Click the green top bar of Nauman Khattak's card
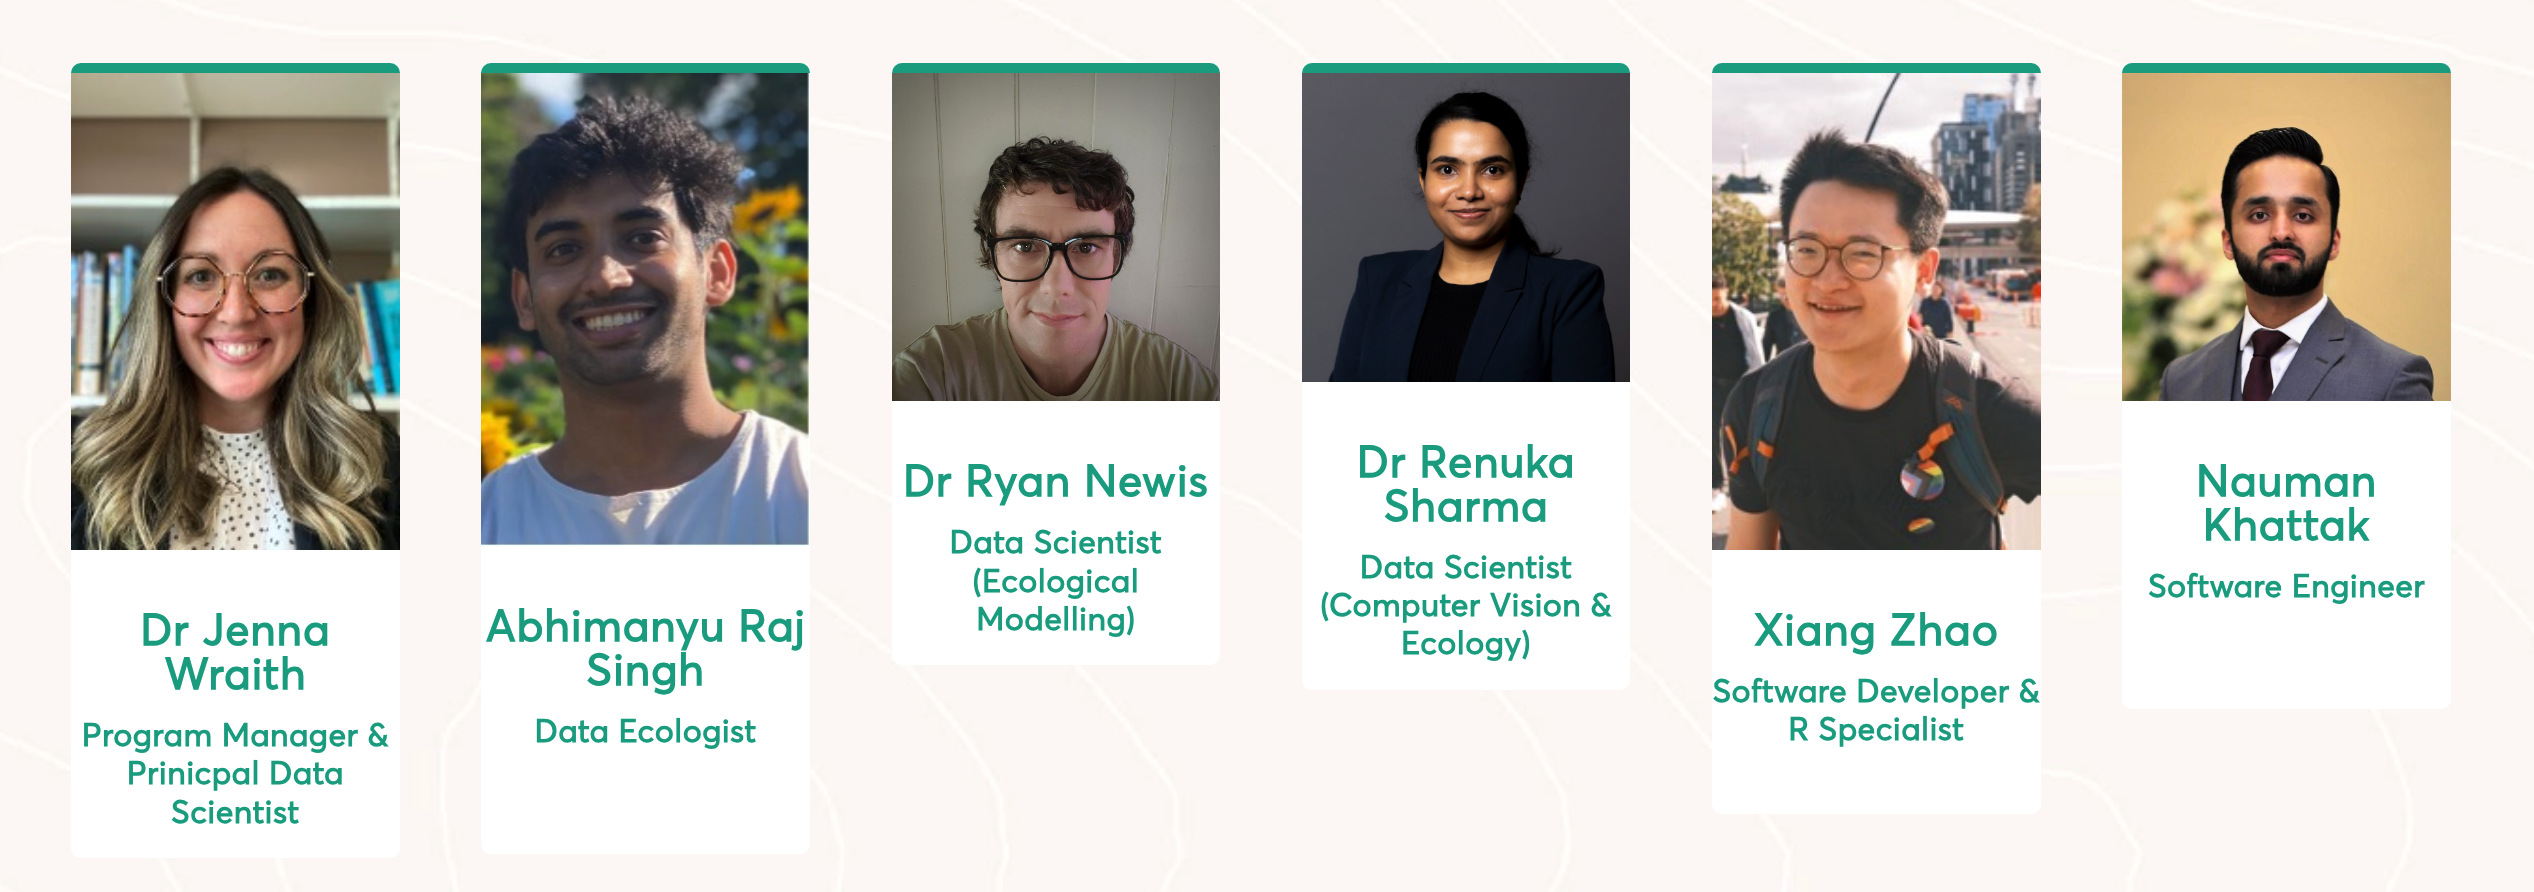This screenshot has width=2534, height=892. point(2286,68)
